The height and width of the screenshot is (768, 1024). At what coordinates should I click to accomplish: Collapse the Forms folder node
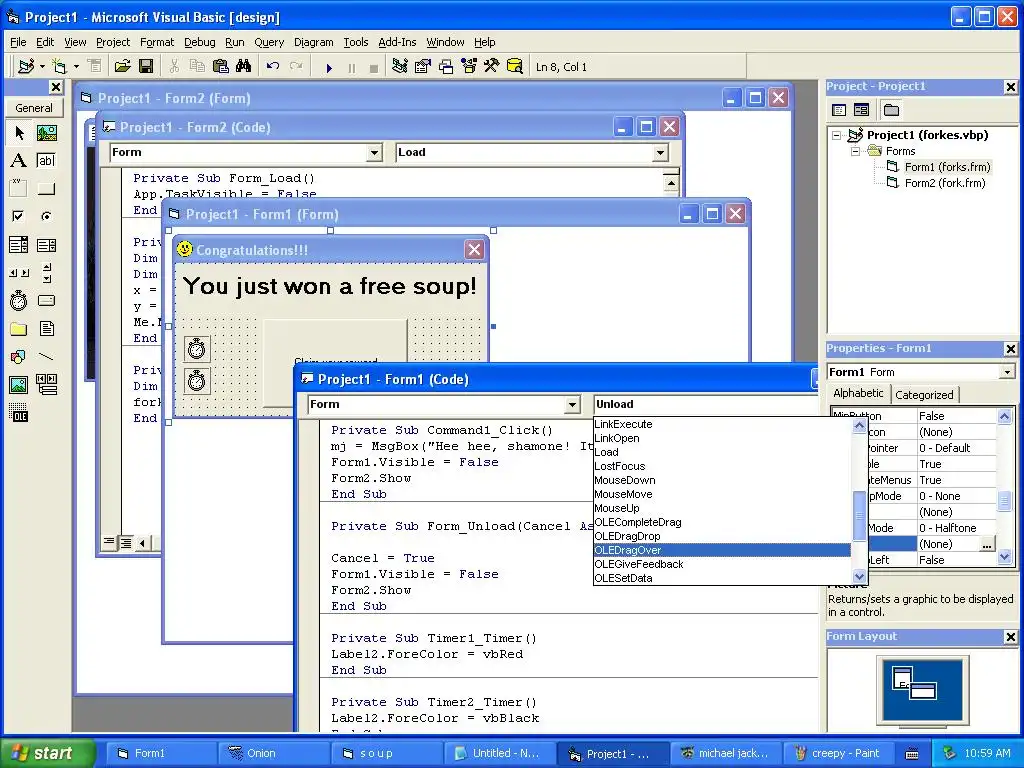pyautogui.click(x=856, y=151)
